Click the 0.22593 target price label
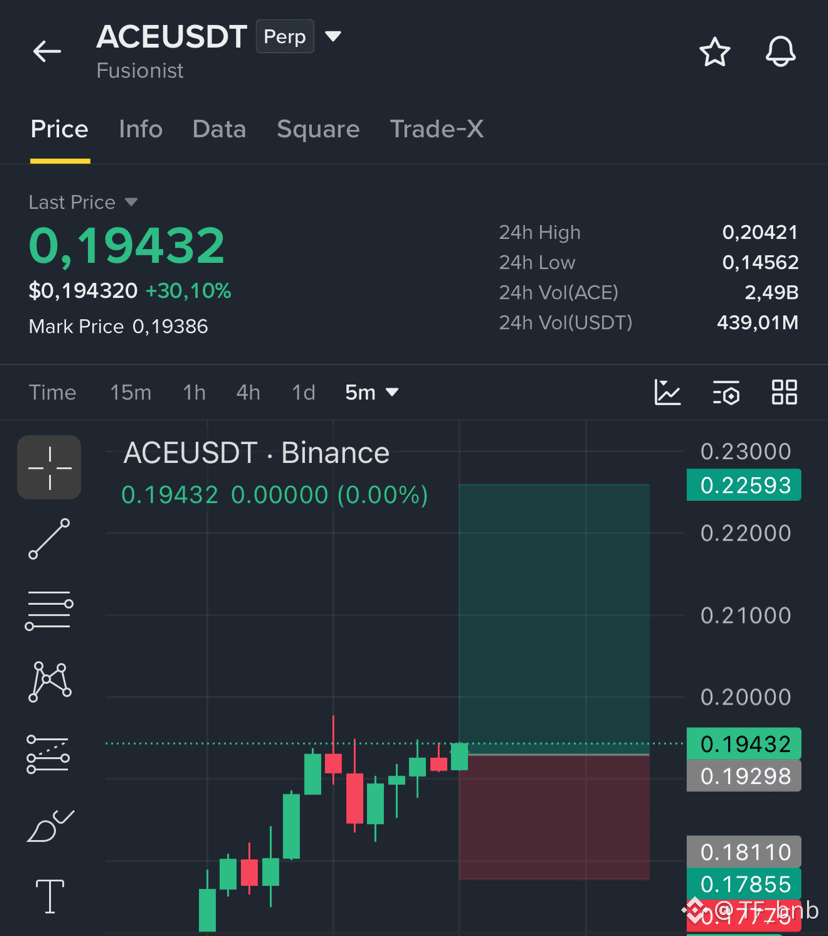 [744, 485]
